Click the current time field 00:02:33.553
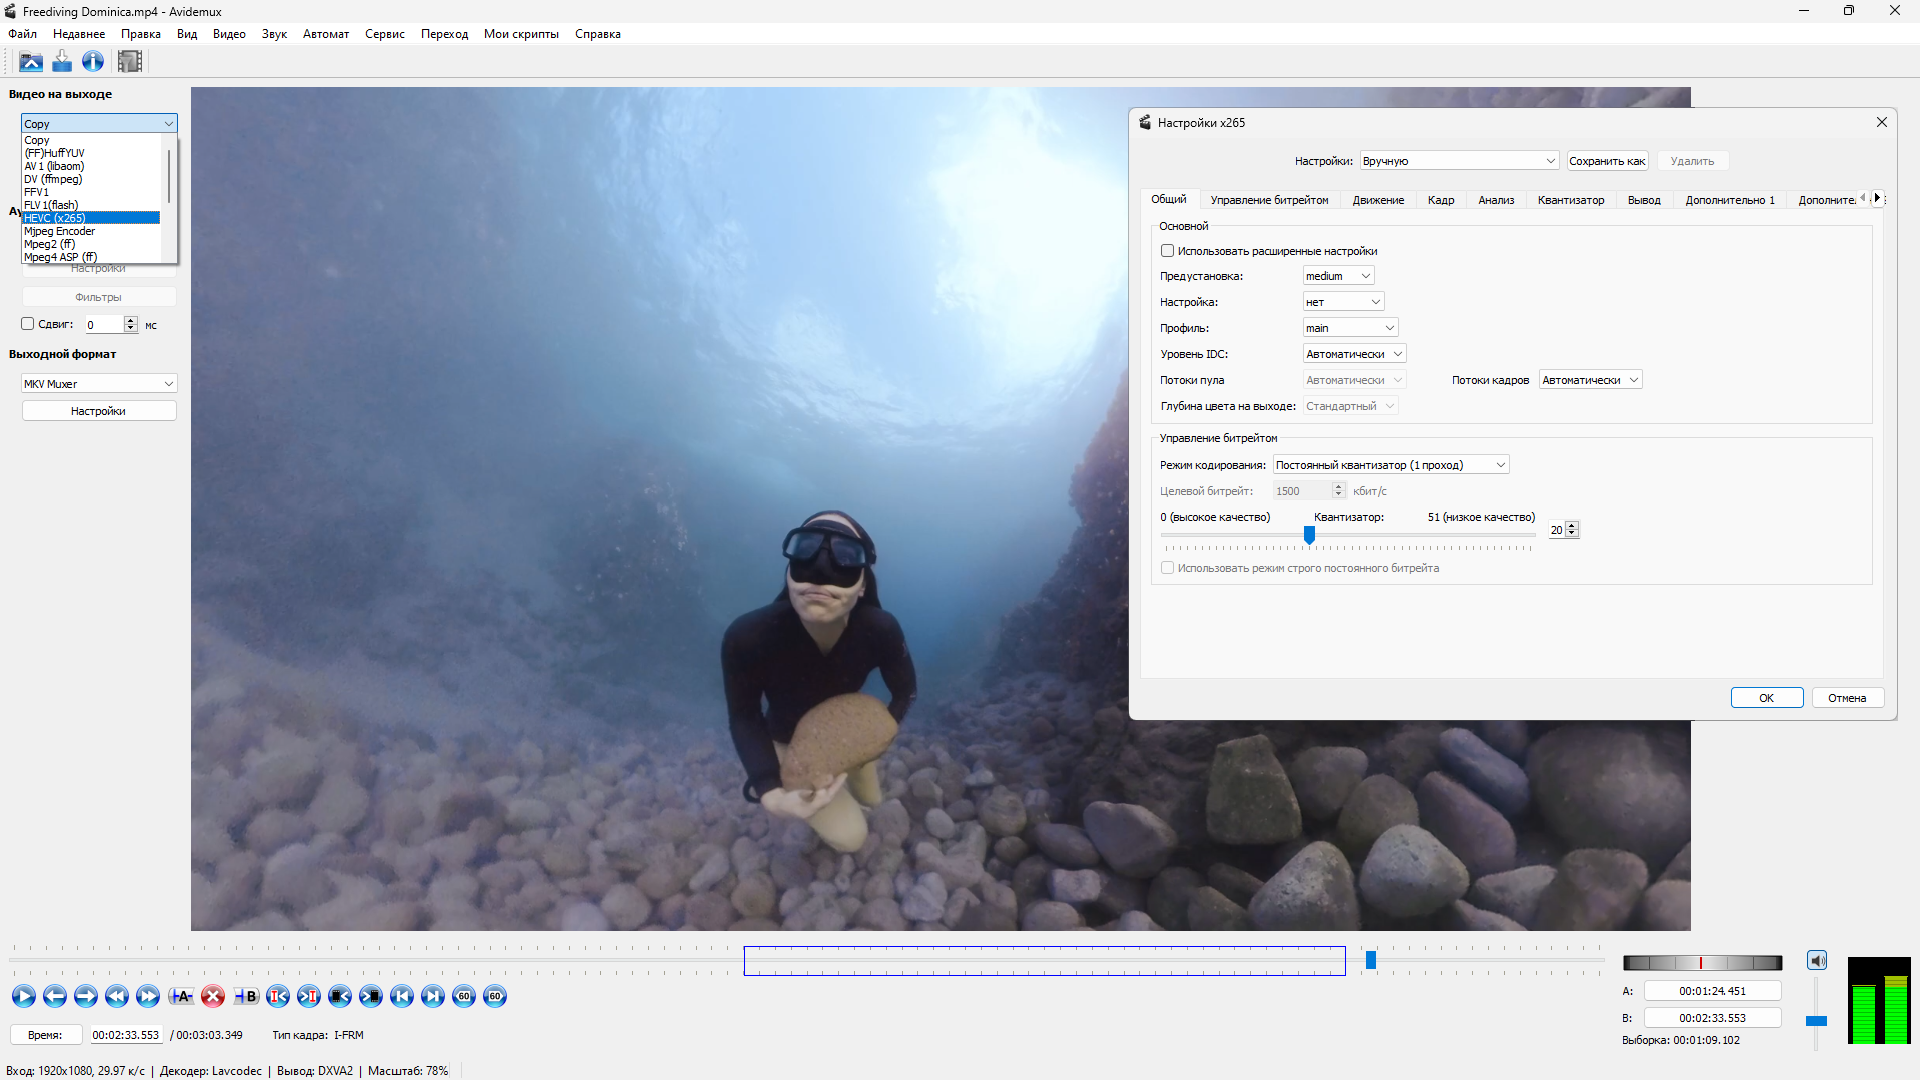 [126, 1035]
